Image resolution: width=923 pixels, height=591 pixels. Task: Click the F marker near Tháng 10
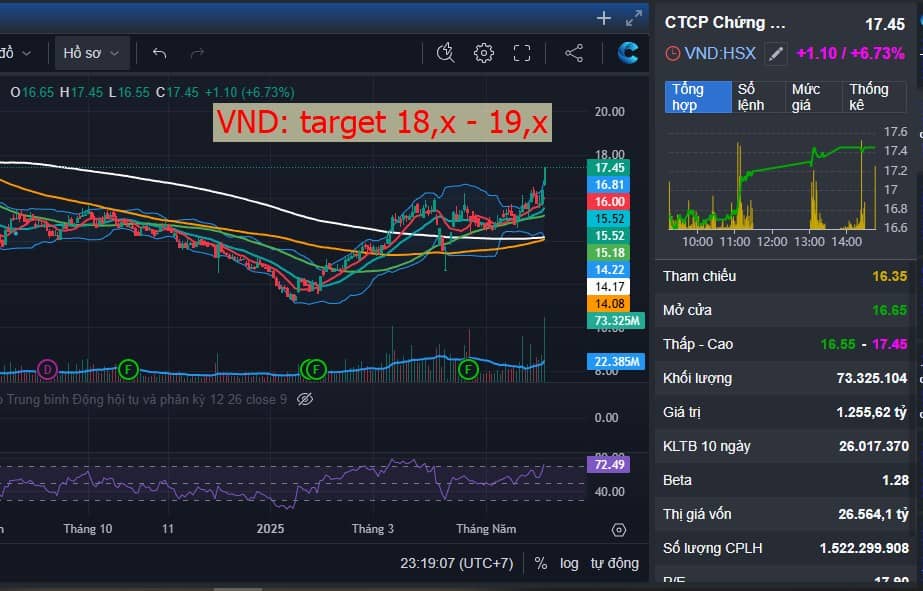(128, 370)
